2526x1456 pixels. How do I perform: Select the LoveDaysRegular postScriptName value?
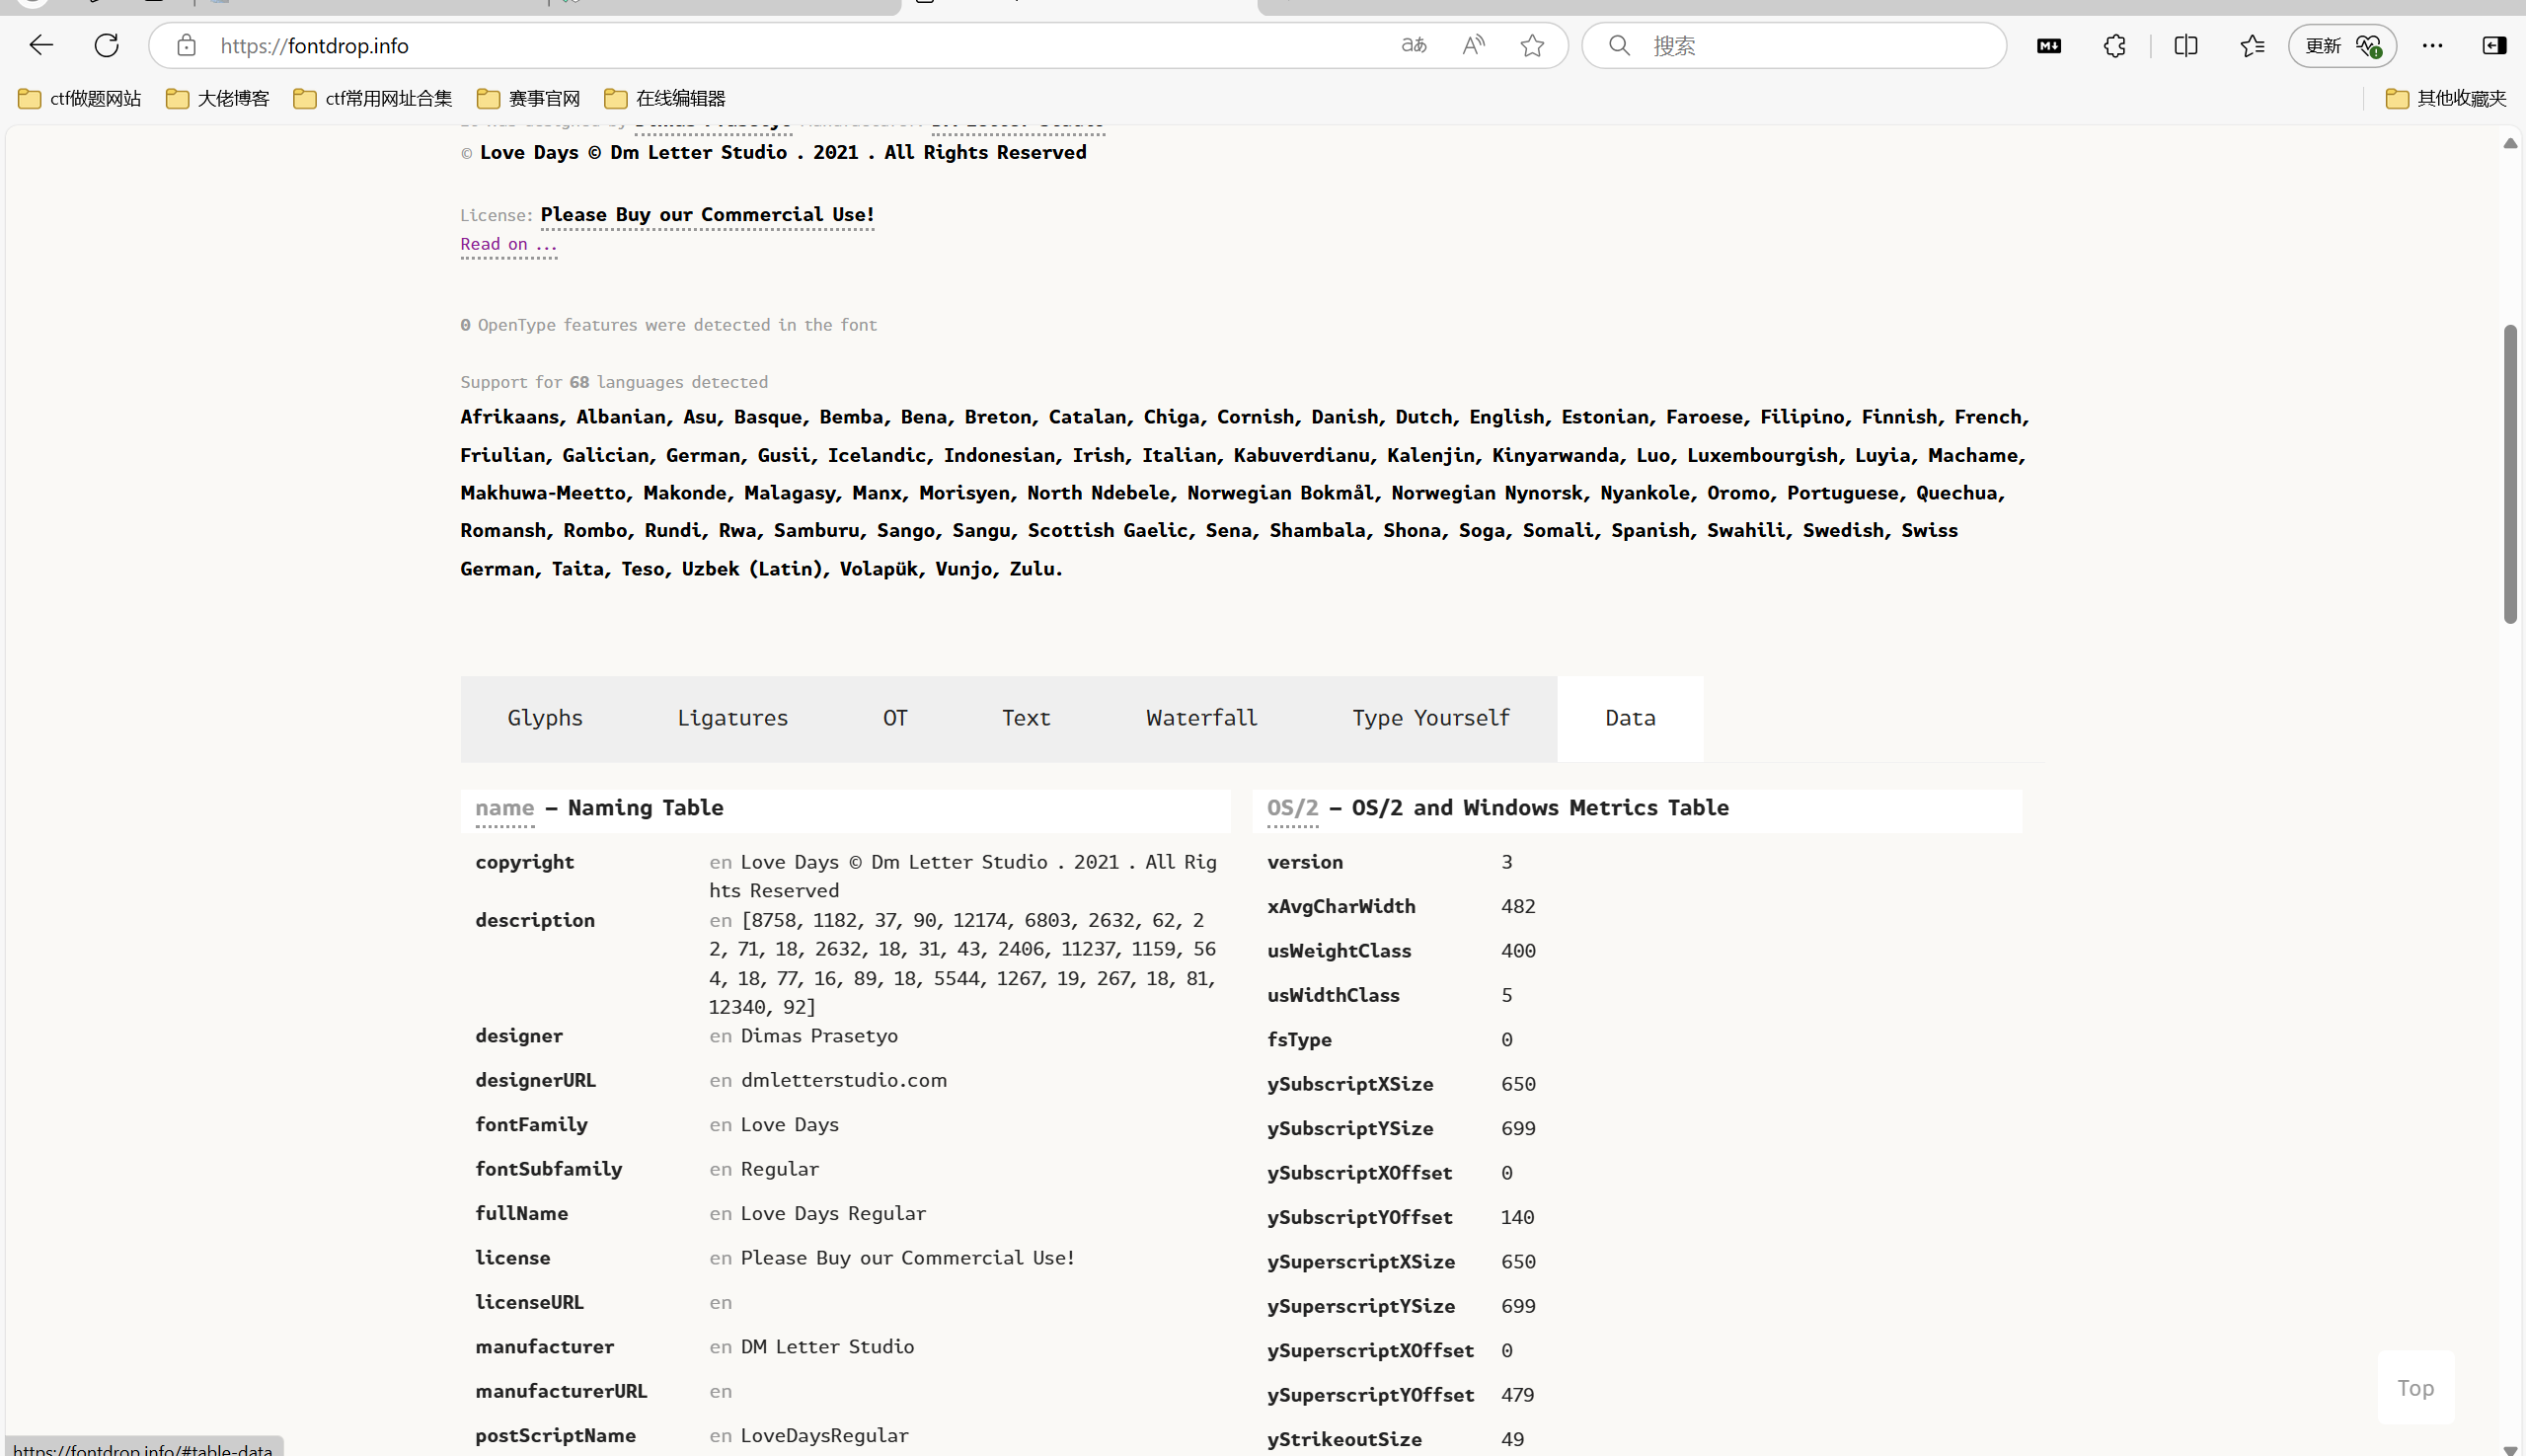(824, 1436)
